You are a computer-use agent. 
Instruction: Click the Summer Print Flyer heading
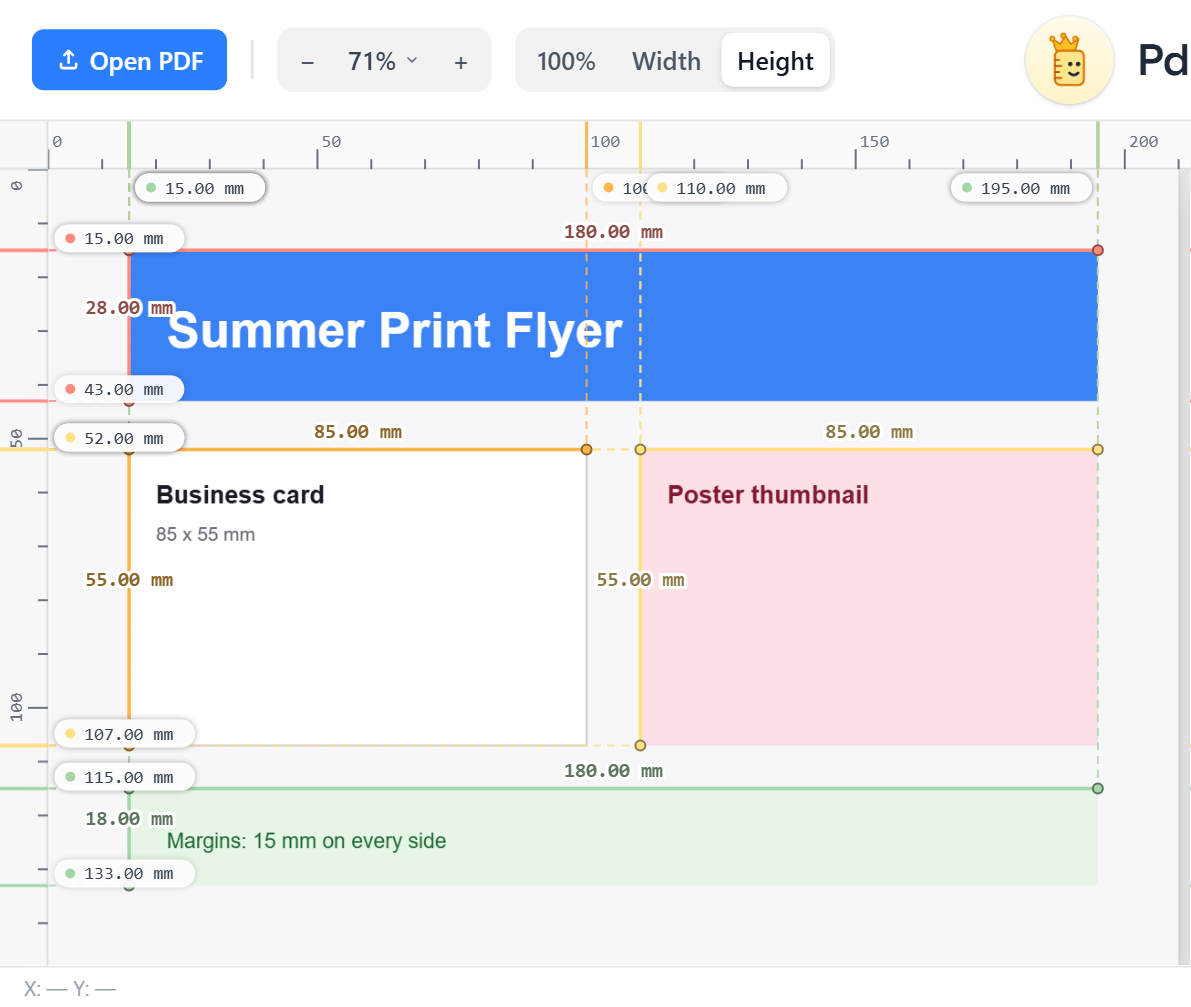click(395, 331)
